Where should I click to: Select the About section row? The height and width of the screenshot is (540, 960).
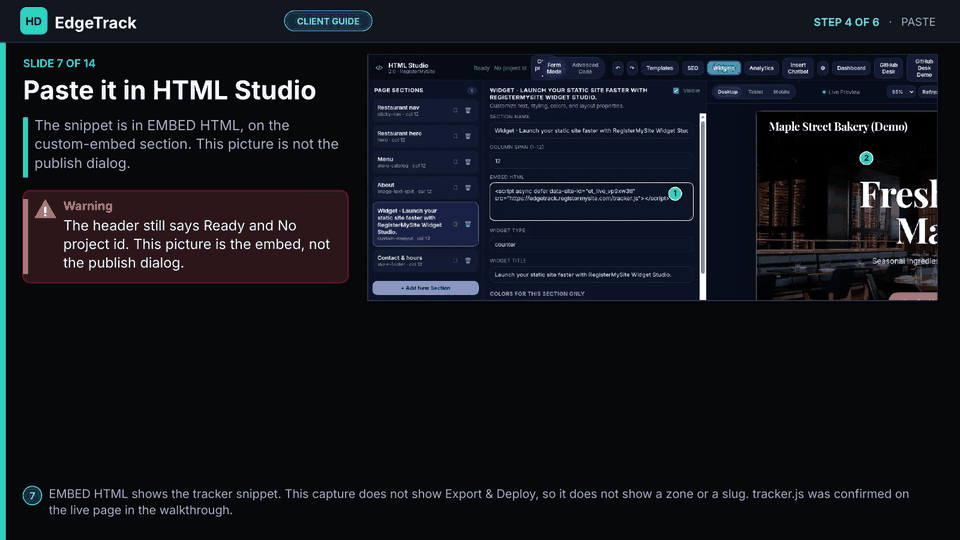pyautogui.click(x=426, y=188)
